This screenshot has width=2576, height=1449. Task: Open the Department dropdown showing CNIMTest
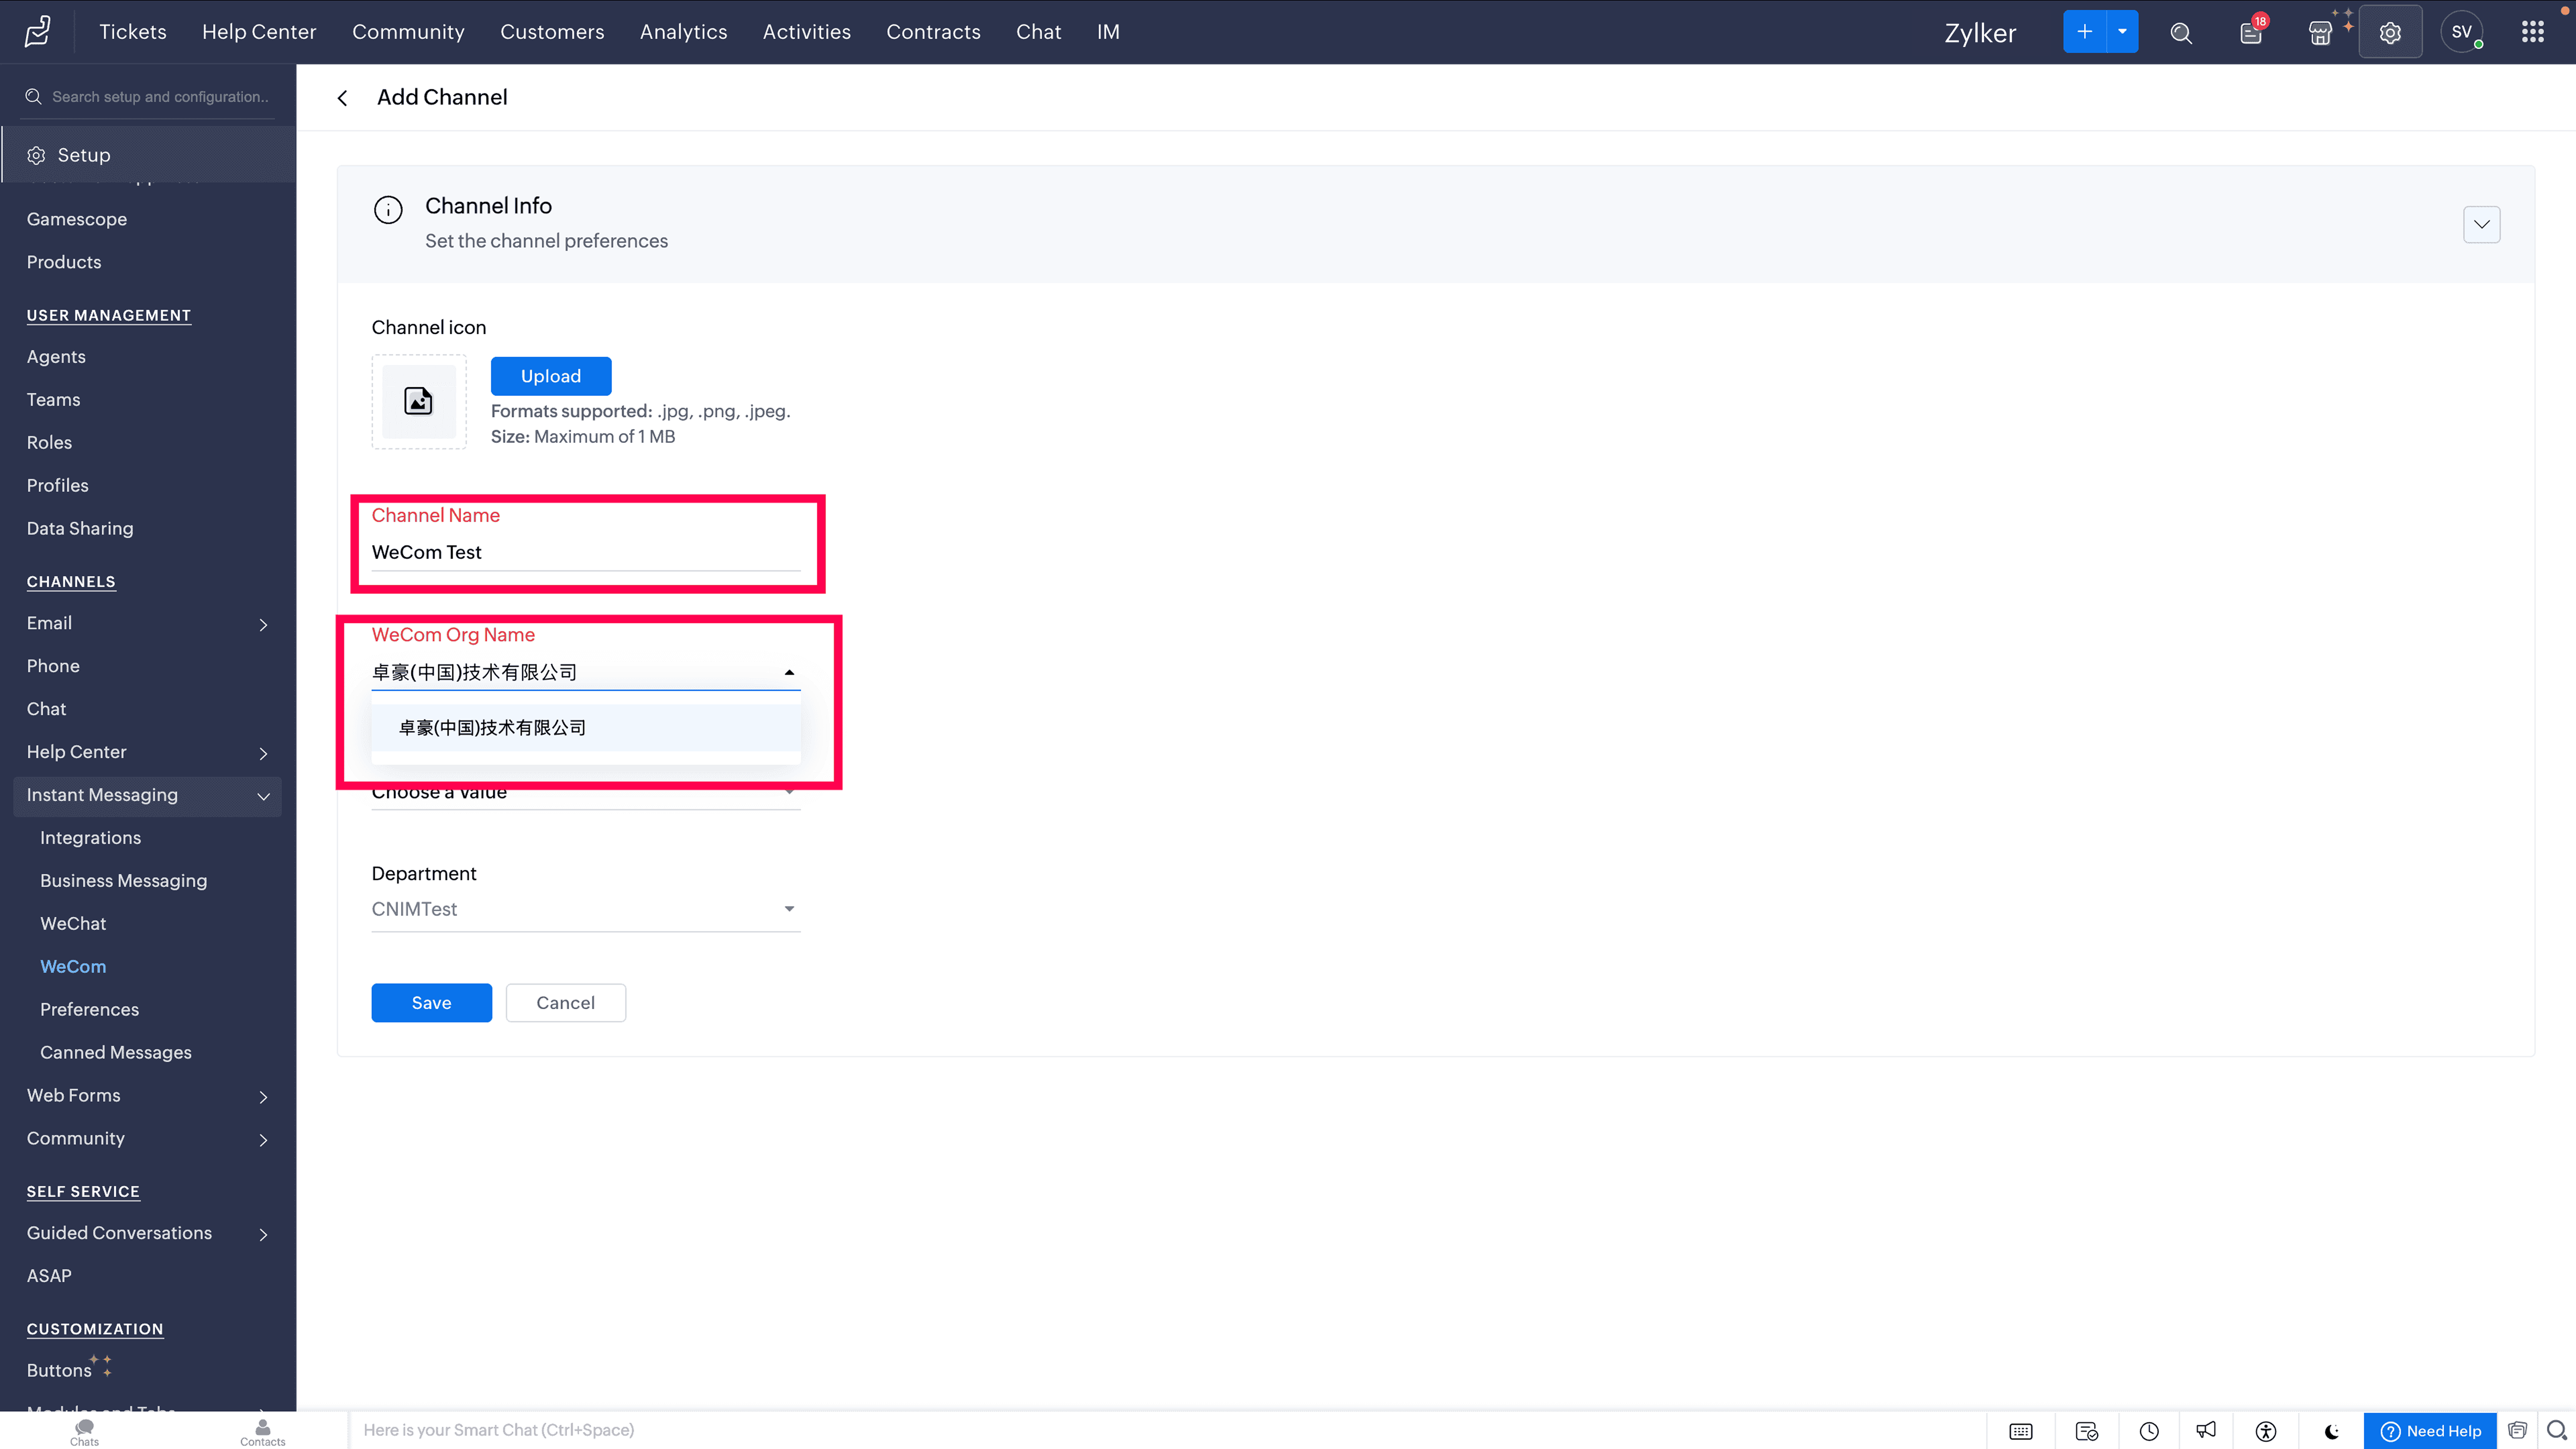[x=585, y=909]
